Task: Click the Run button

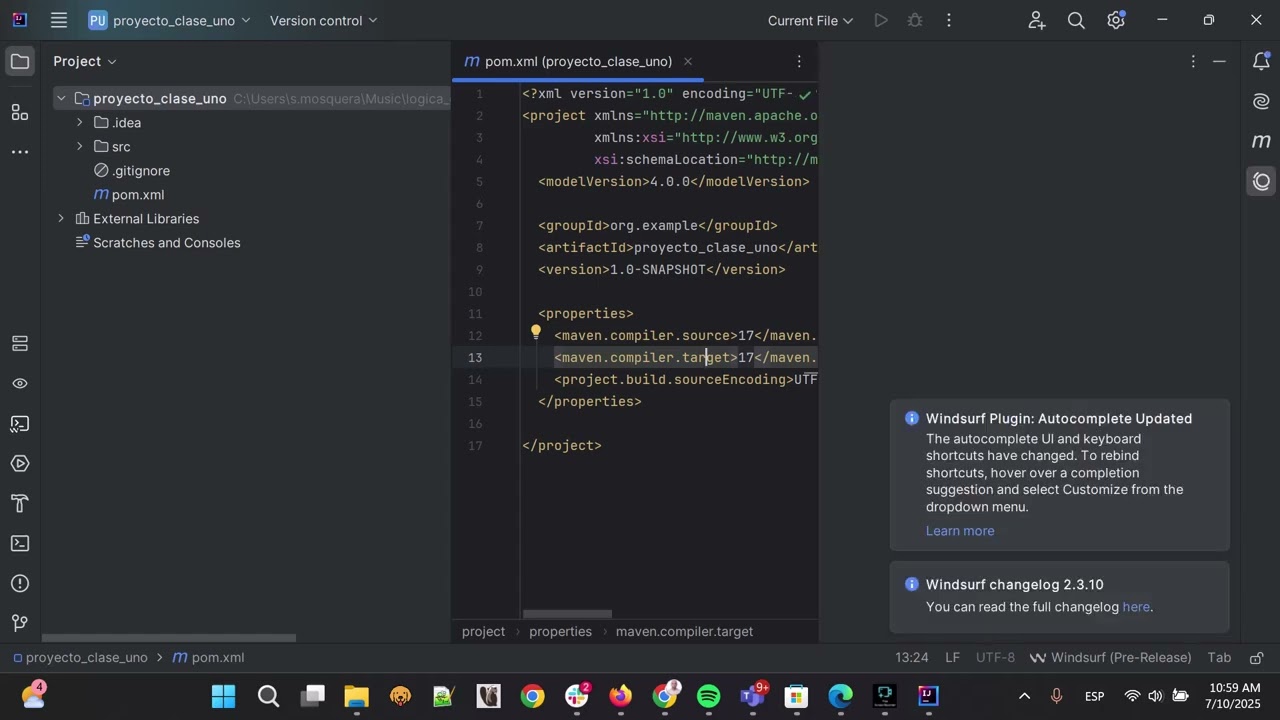Action: click(x=880, y=20)
